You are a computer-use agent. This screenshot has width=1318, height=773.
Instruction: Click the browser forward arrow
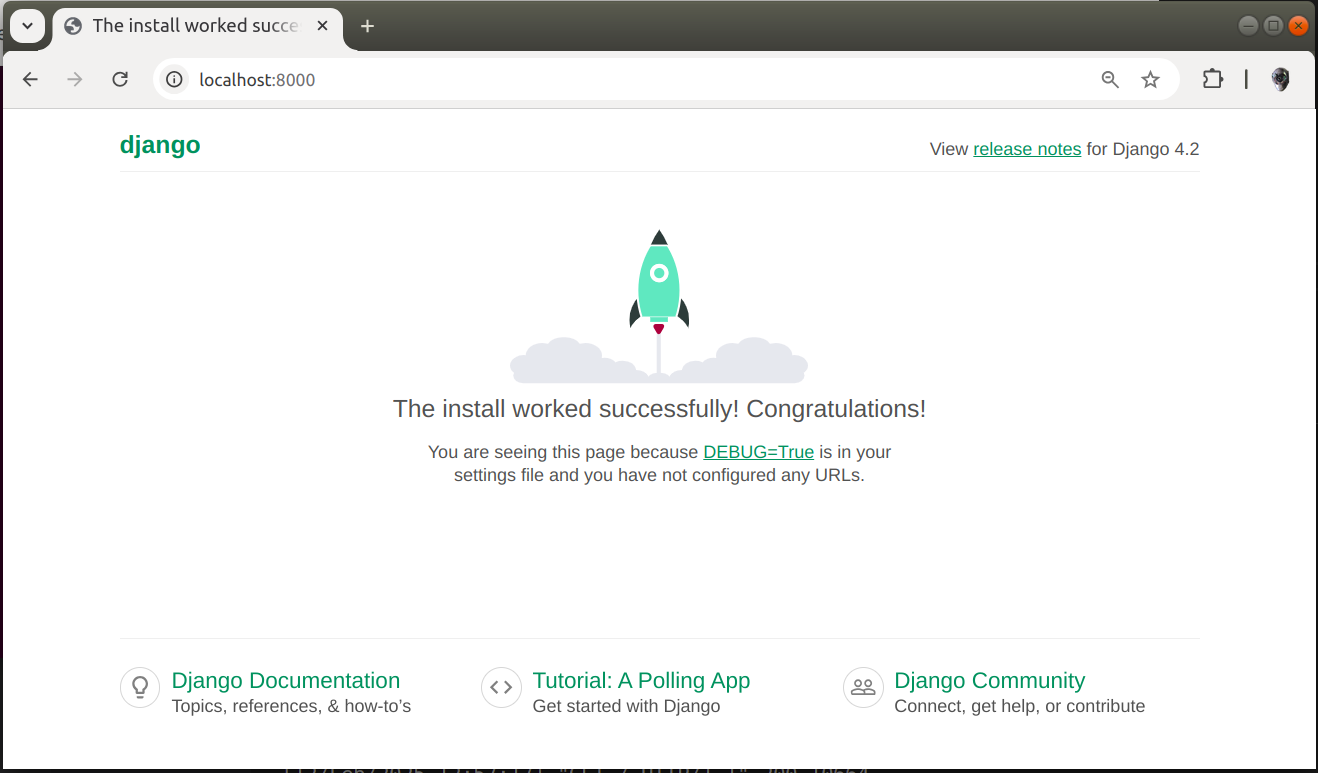pyautogui.click(x=75, y=80)
